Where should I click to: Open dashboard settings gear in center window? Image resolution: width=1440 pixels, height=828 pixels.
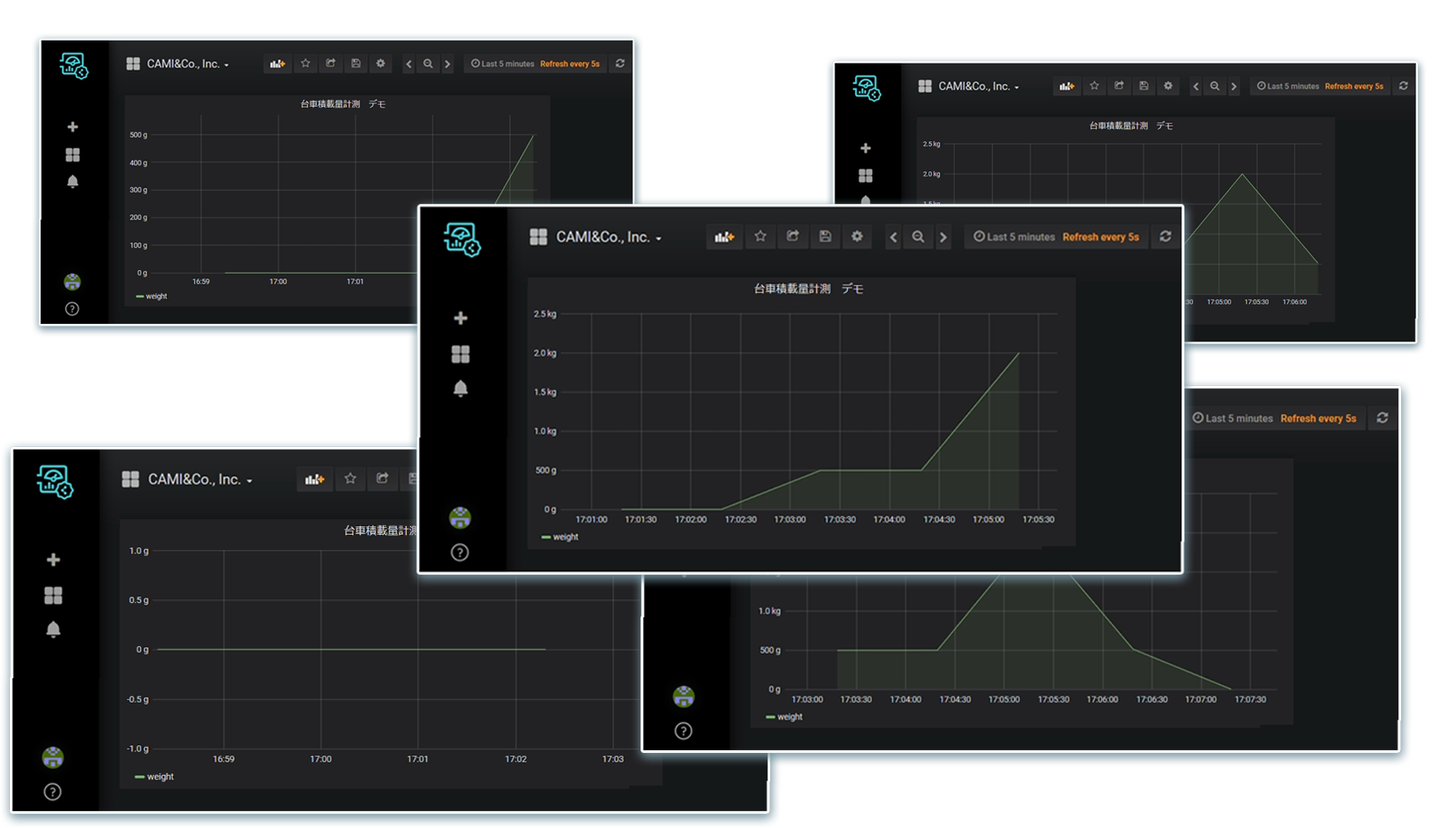[x=857, y=237]
